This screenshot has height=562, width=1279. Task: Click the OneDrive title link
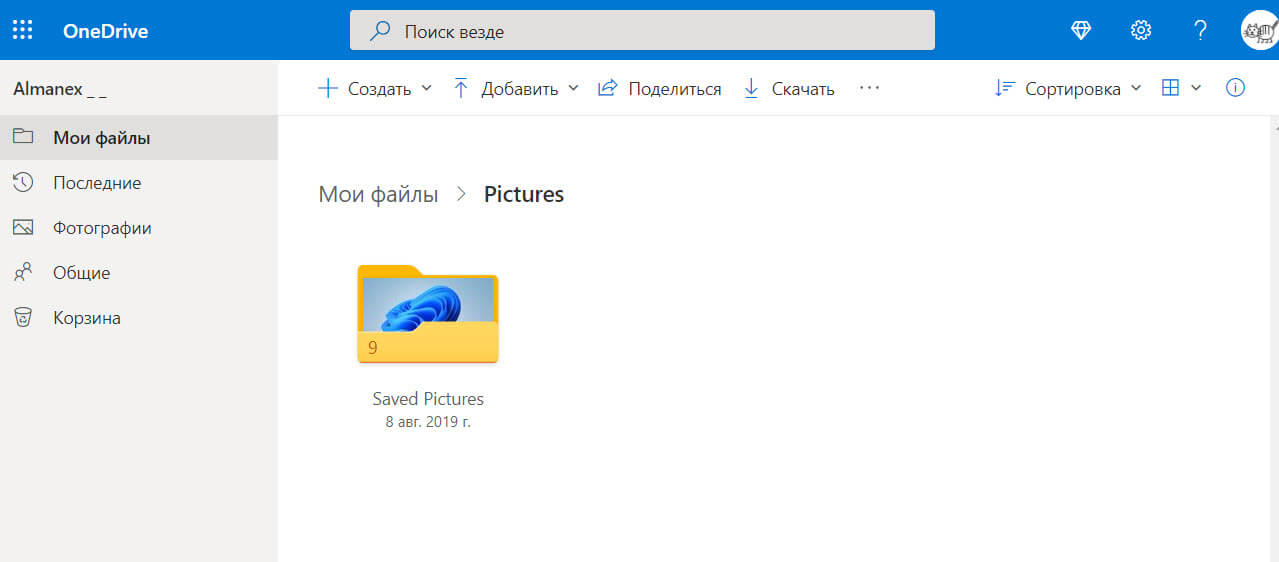105,31
